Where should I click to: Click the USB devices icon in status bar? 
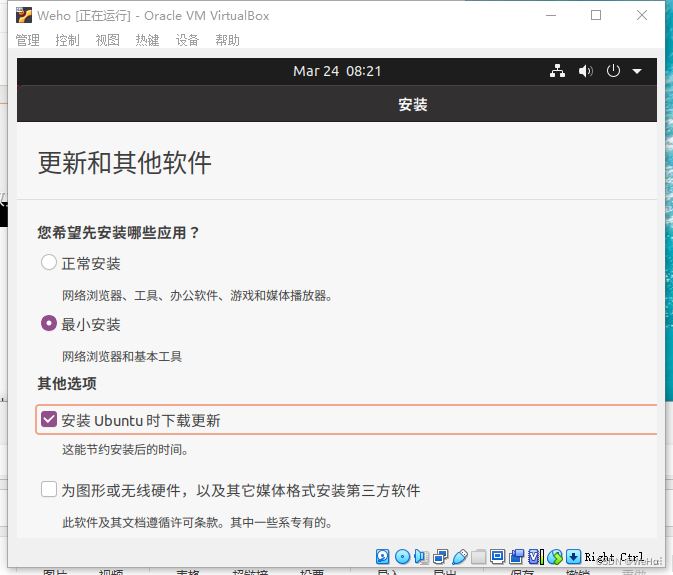[459, 557]
